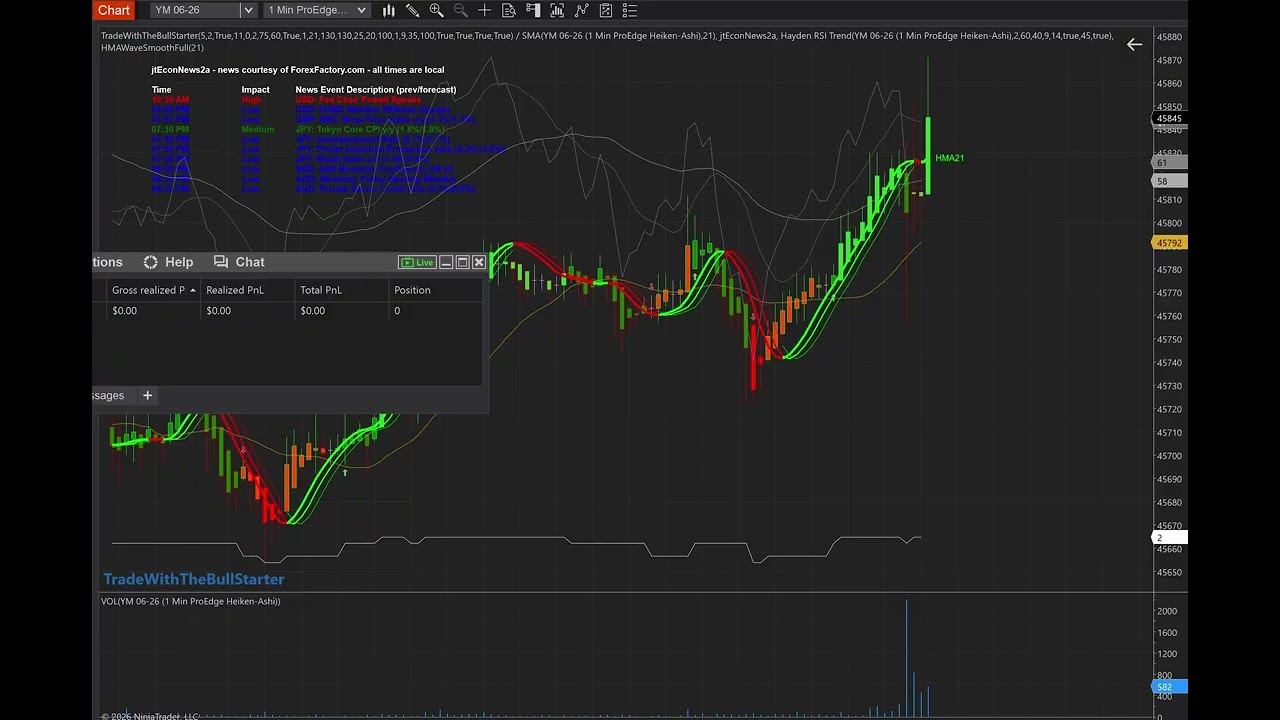Select the Position value 0 cell

(x=435, y=311)
